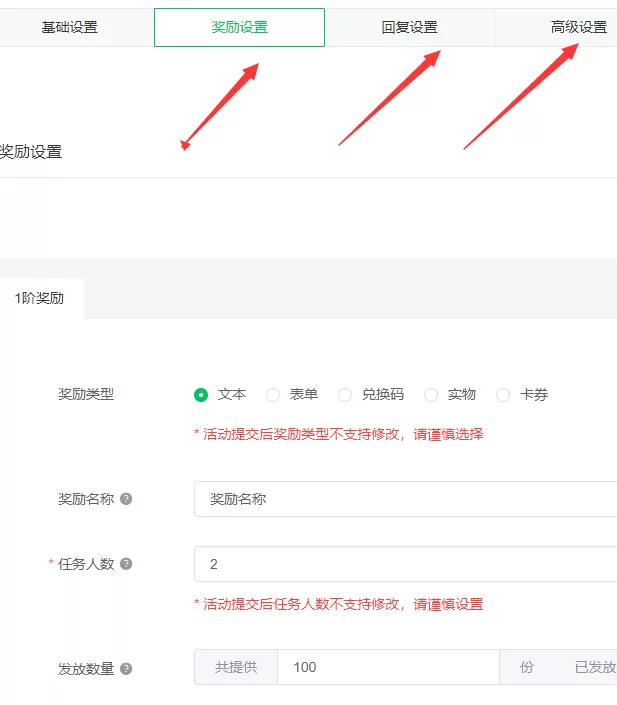Click the 奖励类型 label
617x705 pixels.
[86, 394]
